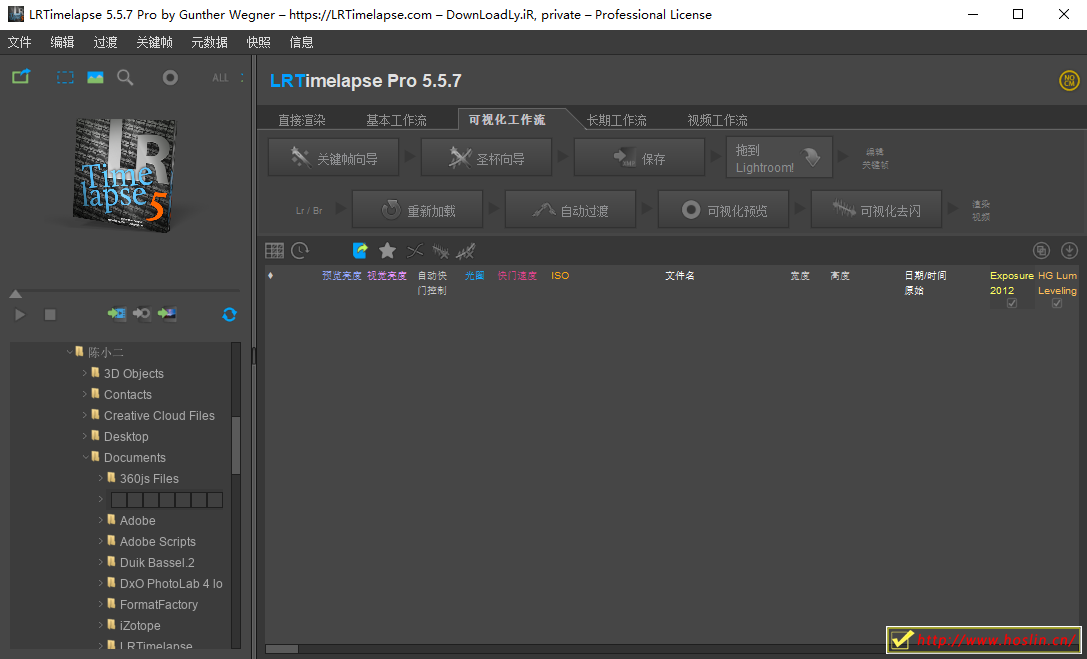Open the 元数据 menu
Viewport: 1087px width, 659px height.
pyautogui.click(x=209, y=42)
